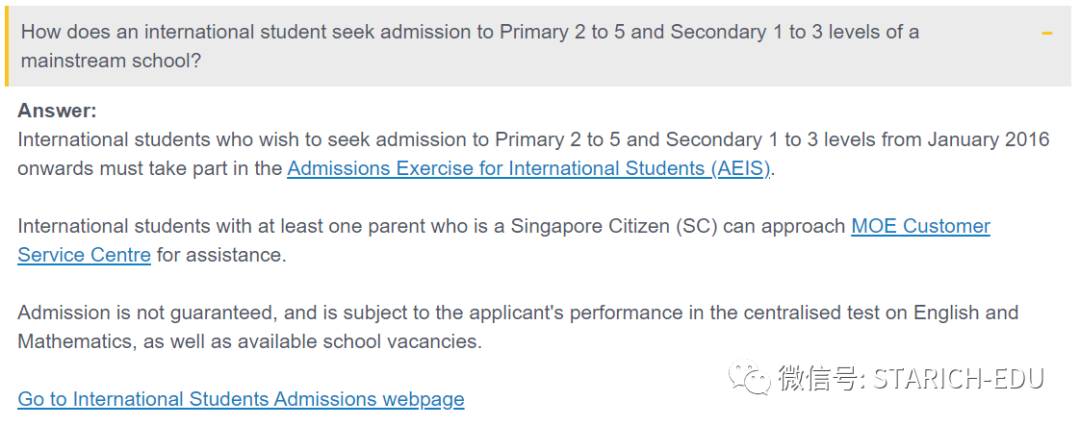Click the WeChat logo in the watermark
Image resolution: width=1080 pixels, height=426 pixels.
tap(748, 378)
